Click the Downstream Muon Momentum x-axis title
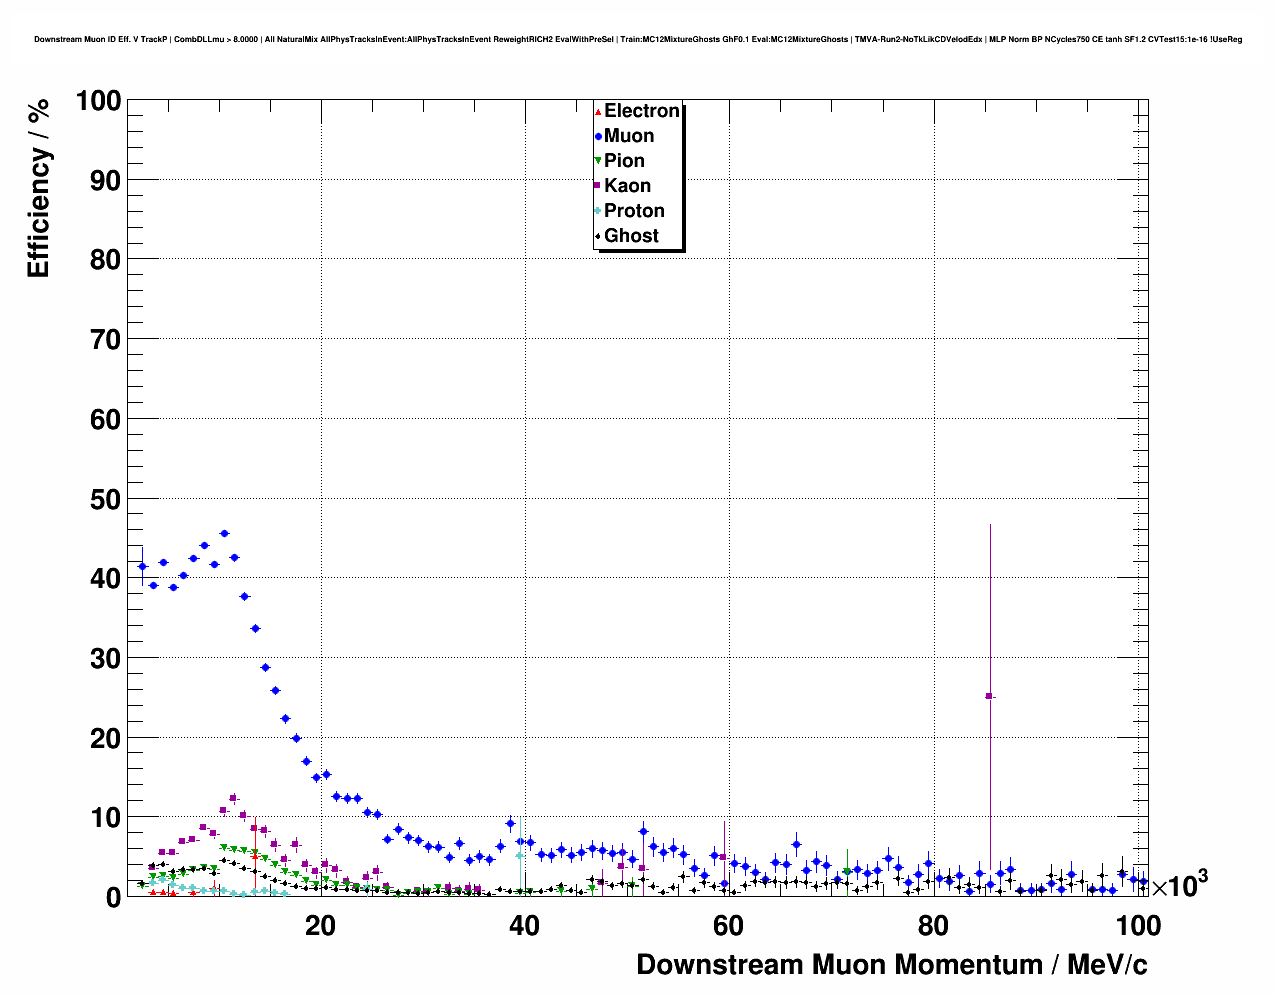Image resolution: width=1276 pixels, height=996 pixels. 891,965
